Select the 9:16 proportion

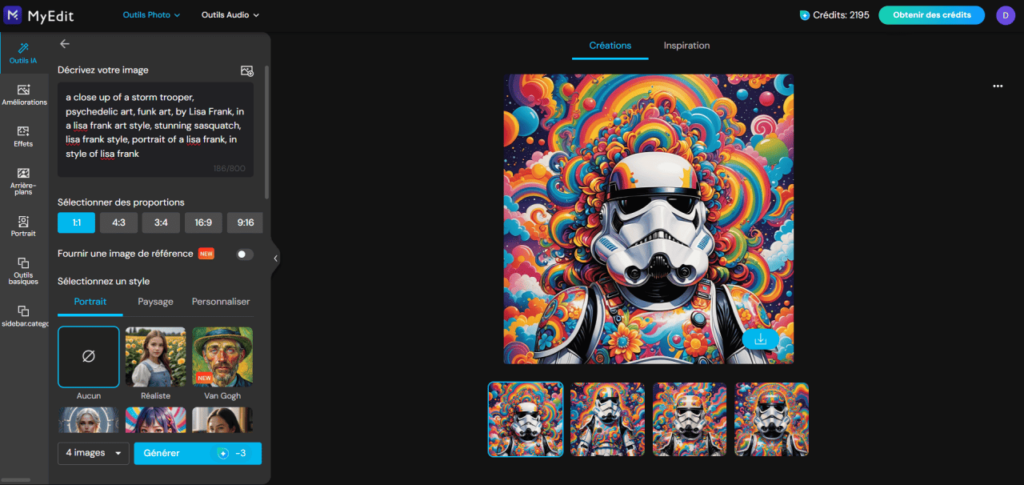245,223
